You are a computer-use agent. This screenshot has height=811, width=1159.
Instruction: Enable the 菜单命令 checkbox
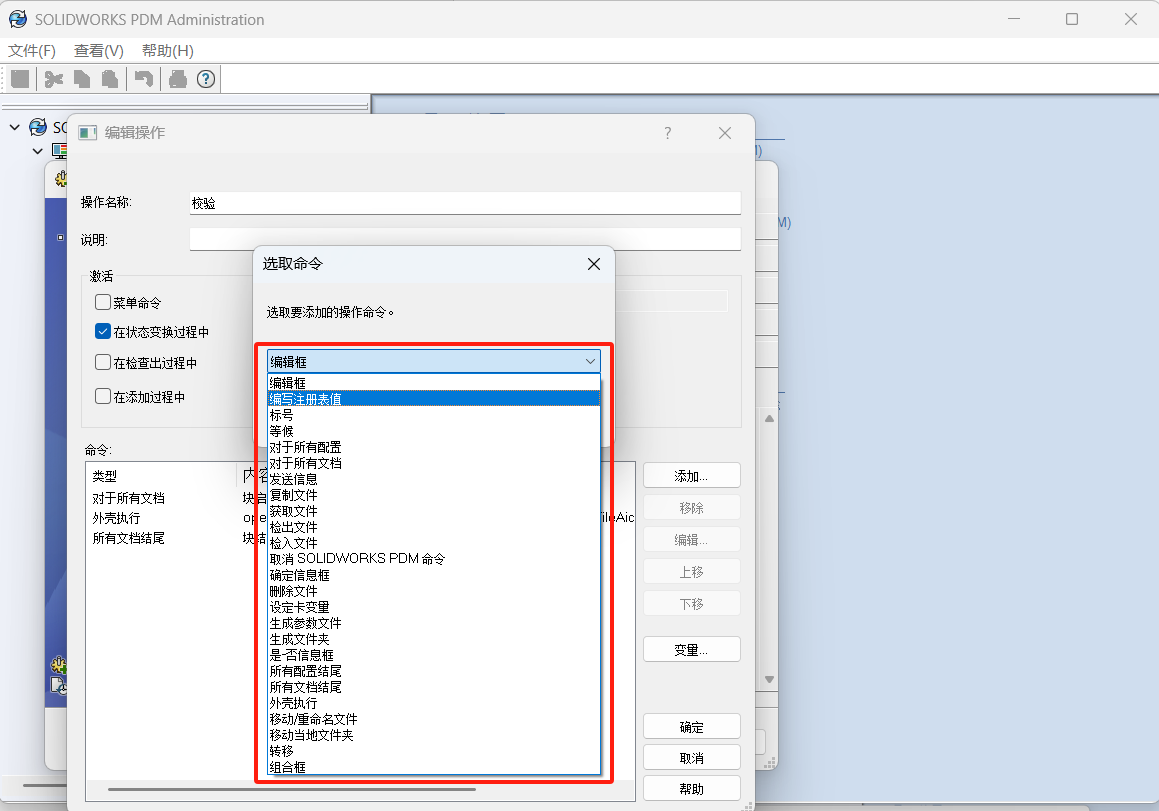(103, 302)
